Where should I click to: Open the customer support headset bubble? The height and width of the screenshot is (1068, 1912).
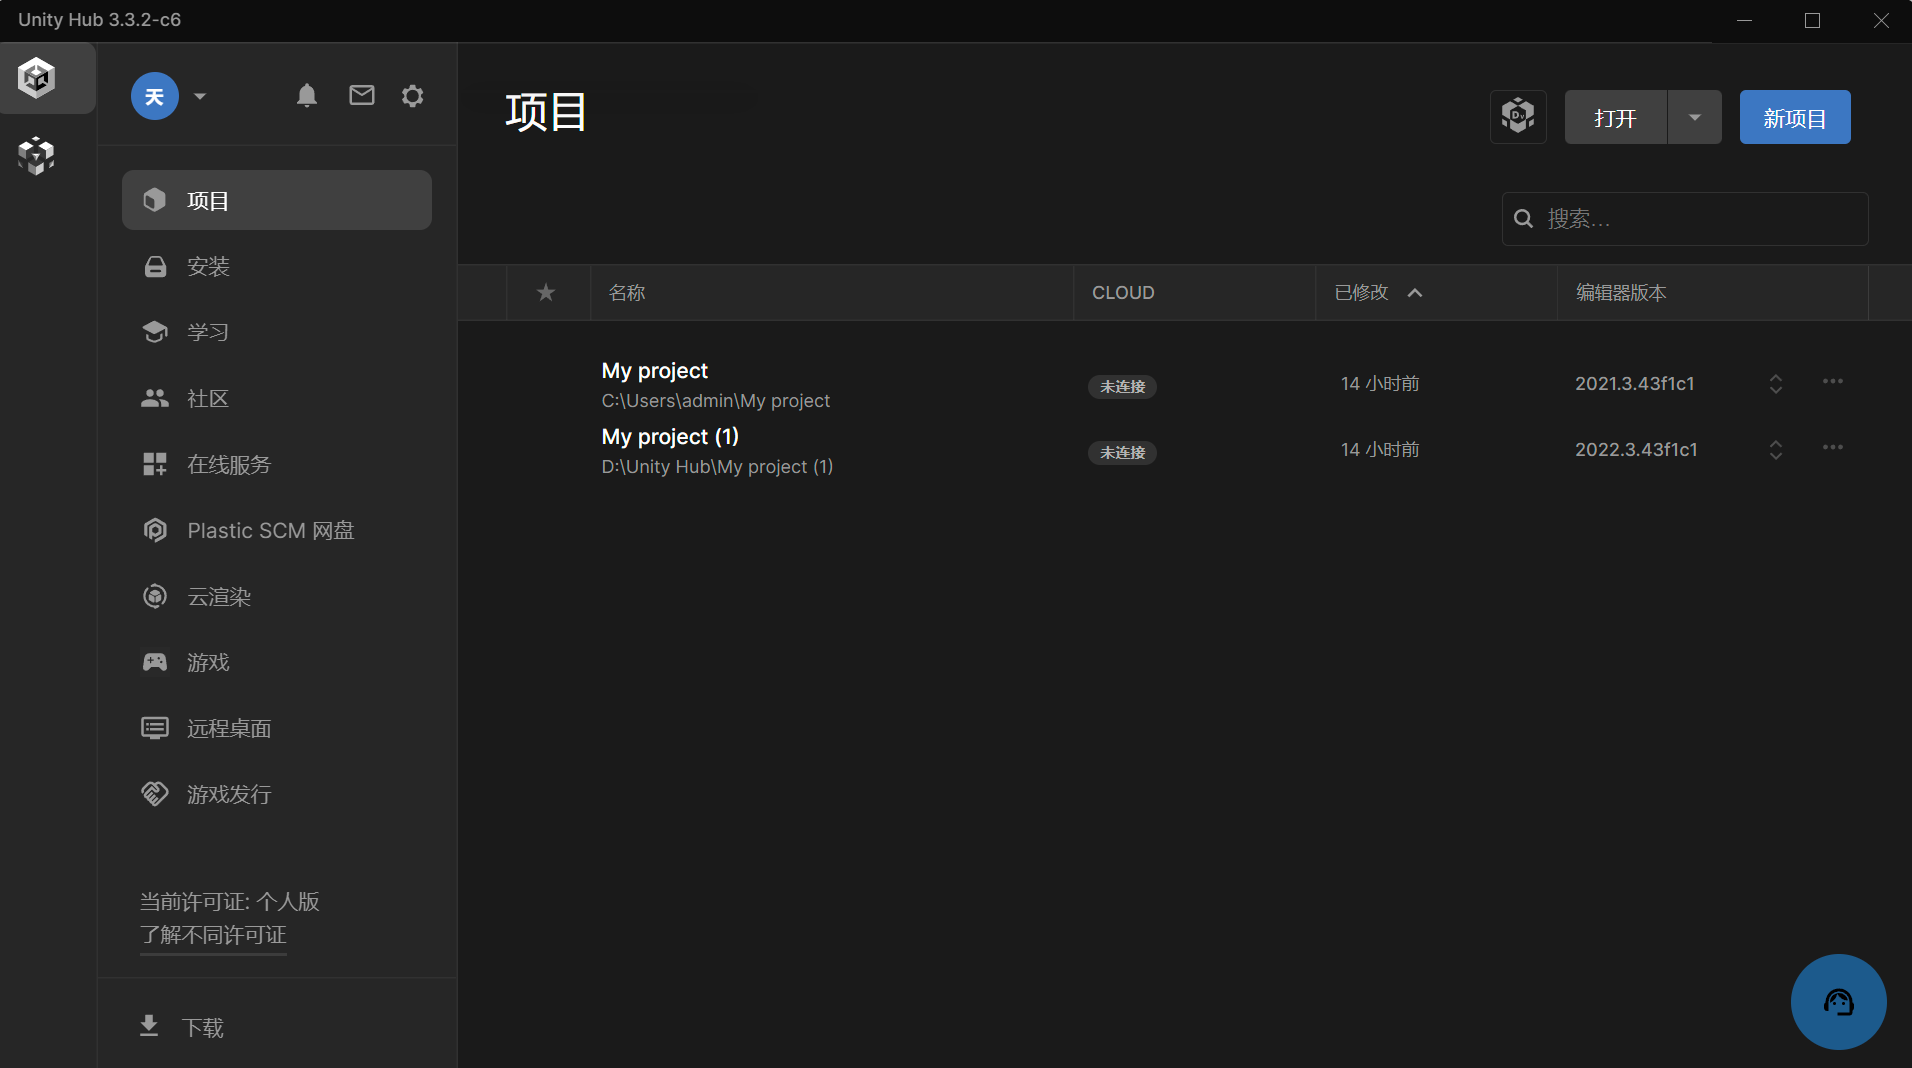(x=1838, y=1002)
